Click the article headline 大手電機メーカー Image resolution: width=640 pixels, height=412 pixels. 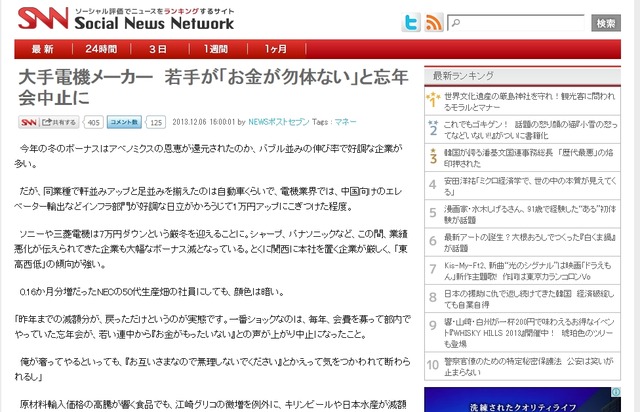pyautogui.click(x=213, y=87)
